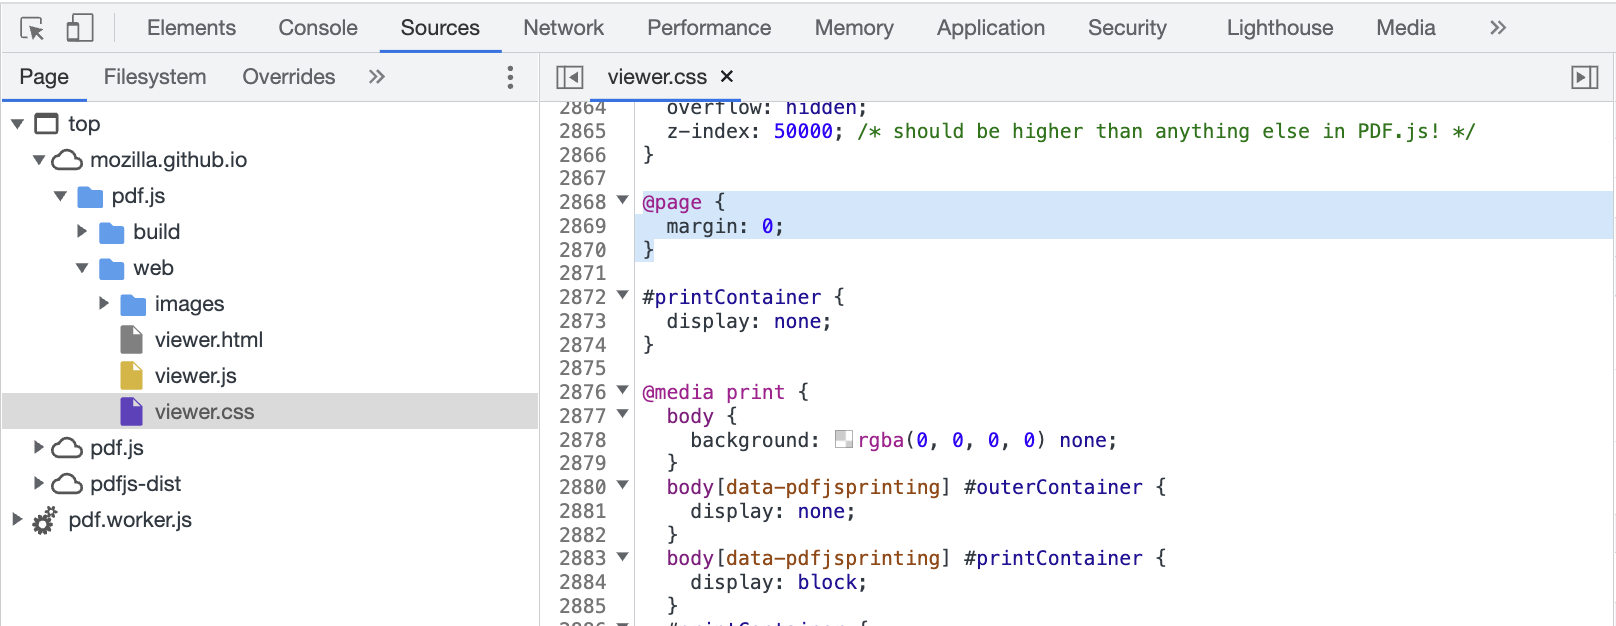Show more Sources navigator tabs chevron
Viewport: 1616px width, 626px height.
(x=376, y=77)
